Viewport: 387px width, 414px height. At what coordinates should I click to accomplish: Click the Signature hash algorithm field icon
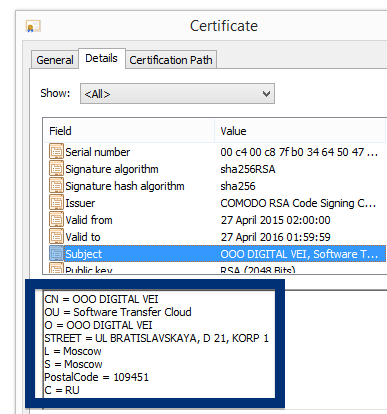(56, 185)
